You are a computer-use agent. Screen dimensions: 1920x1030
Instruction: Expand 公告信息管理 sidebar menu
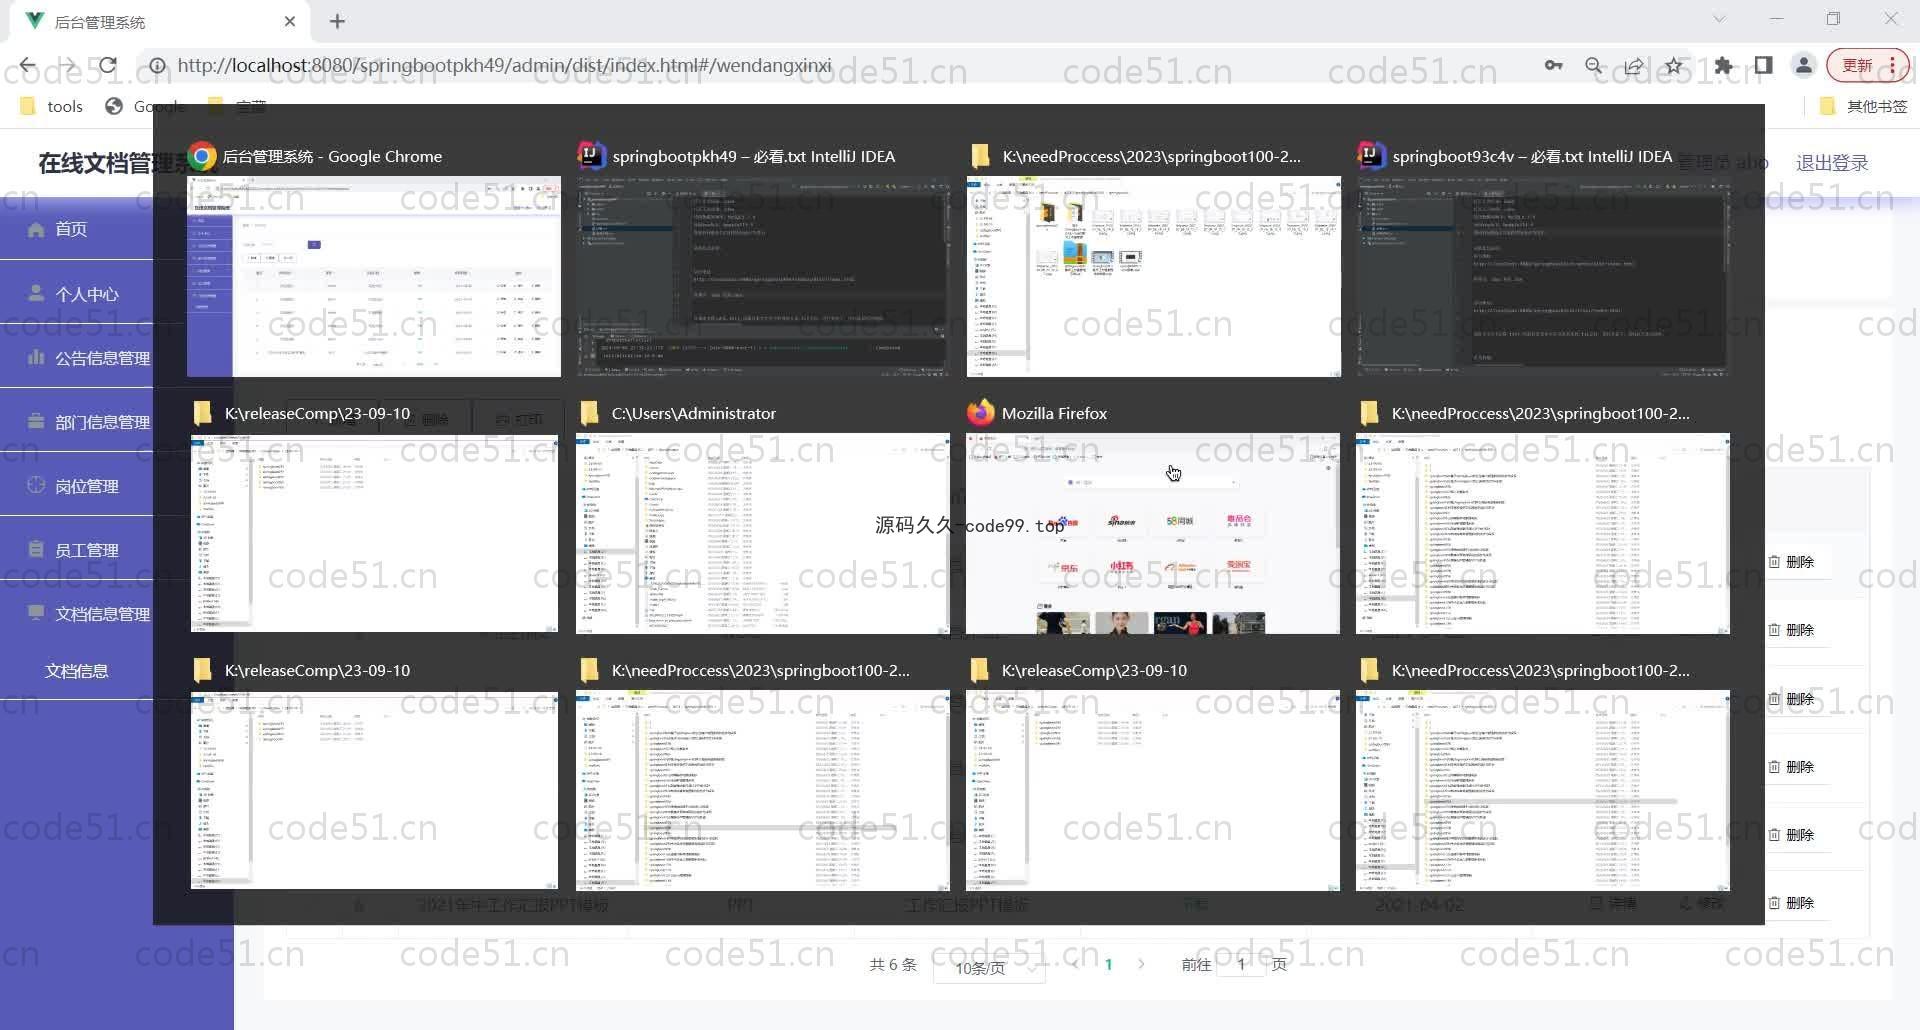(x=76, y=358)
